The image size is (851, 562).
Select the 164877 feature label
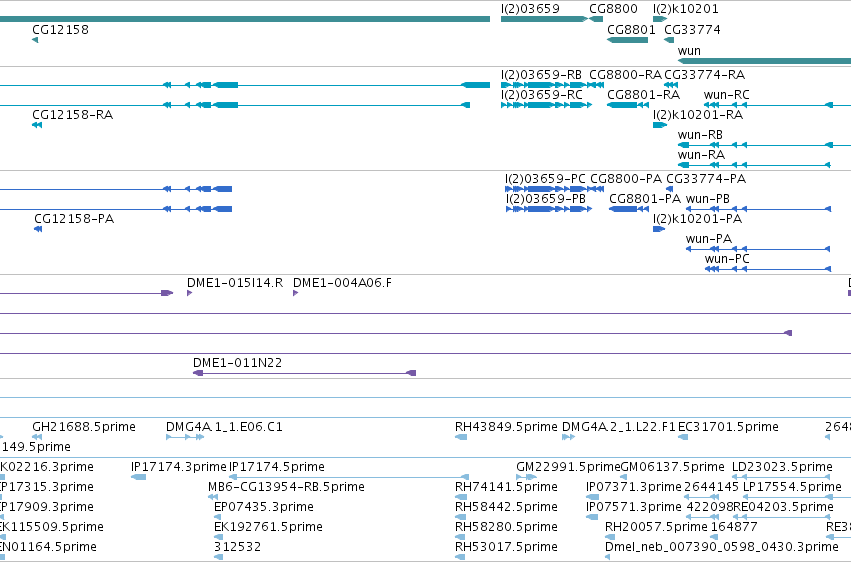pos(734,527)
